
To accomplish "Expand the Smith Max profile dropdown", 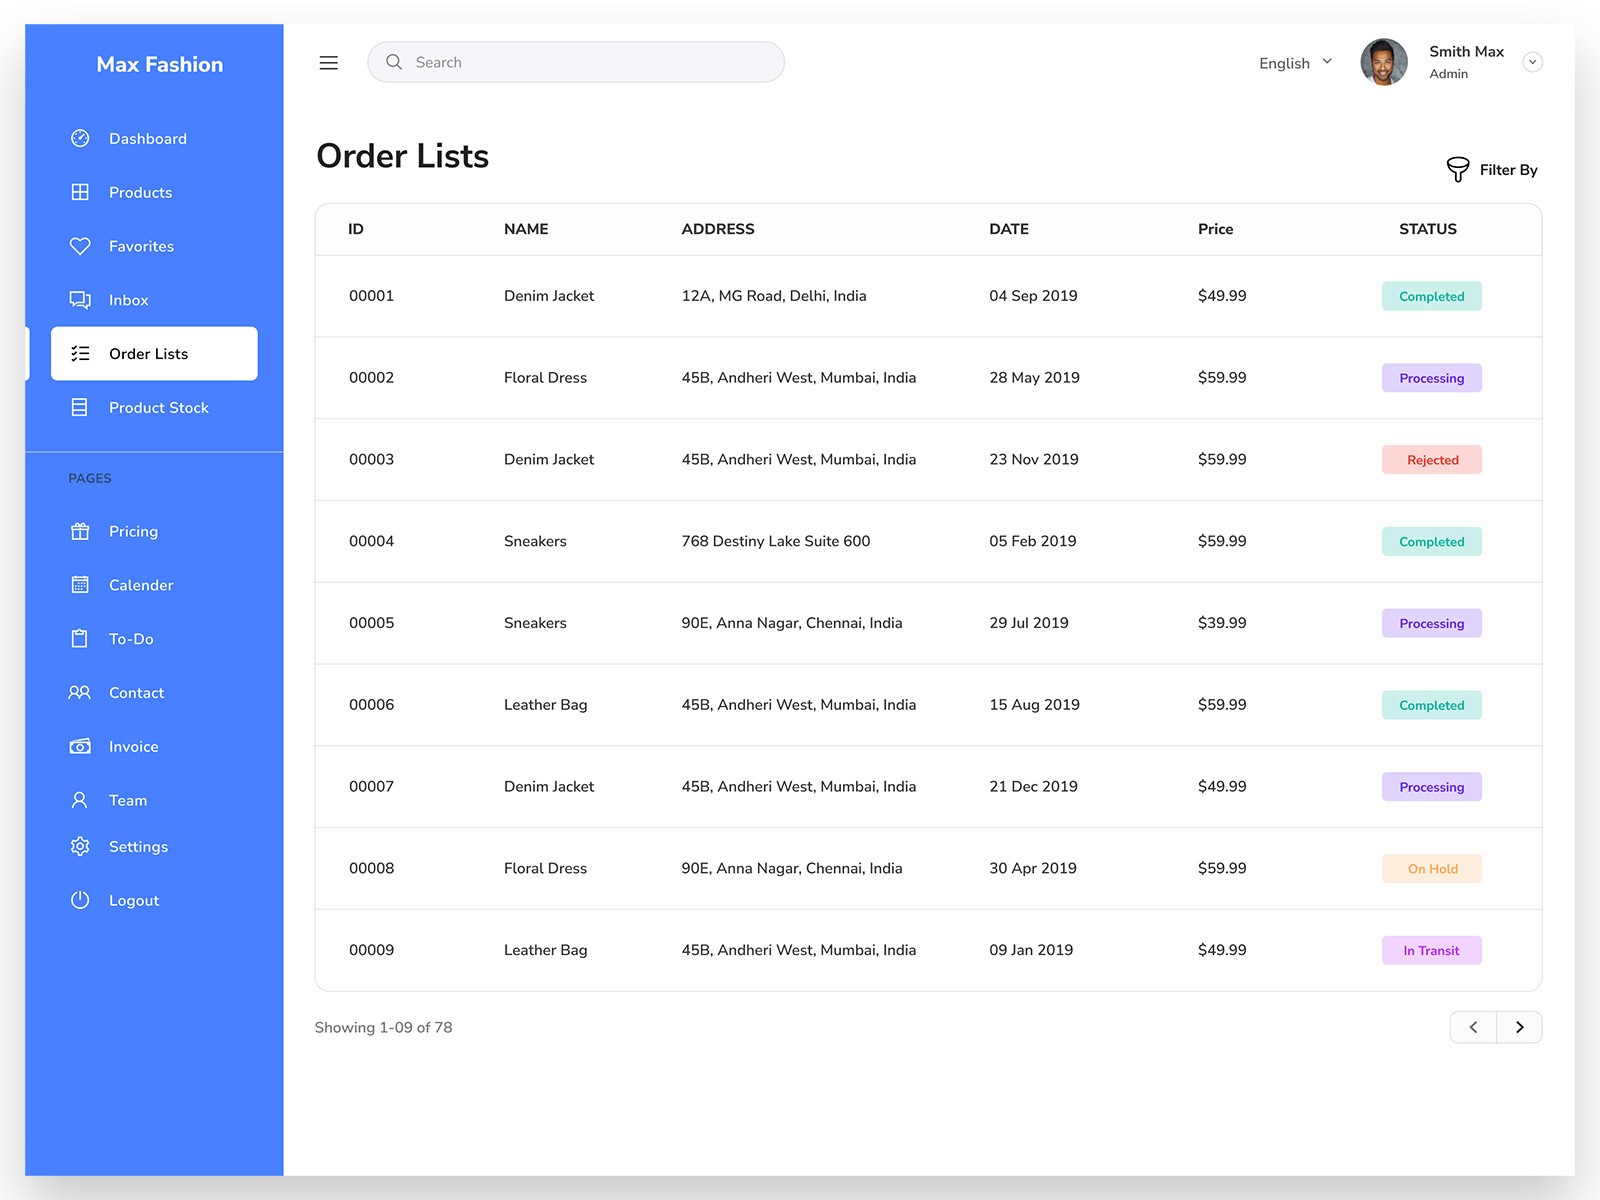I will point(1532,61).
